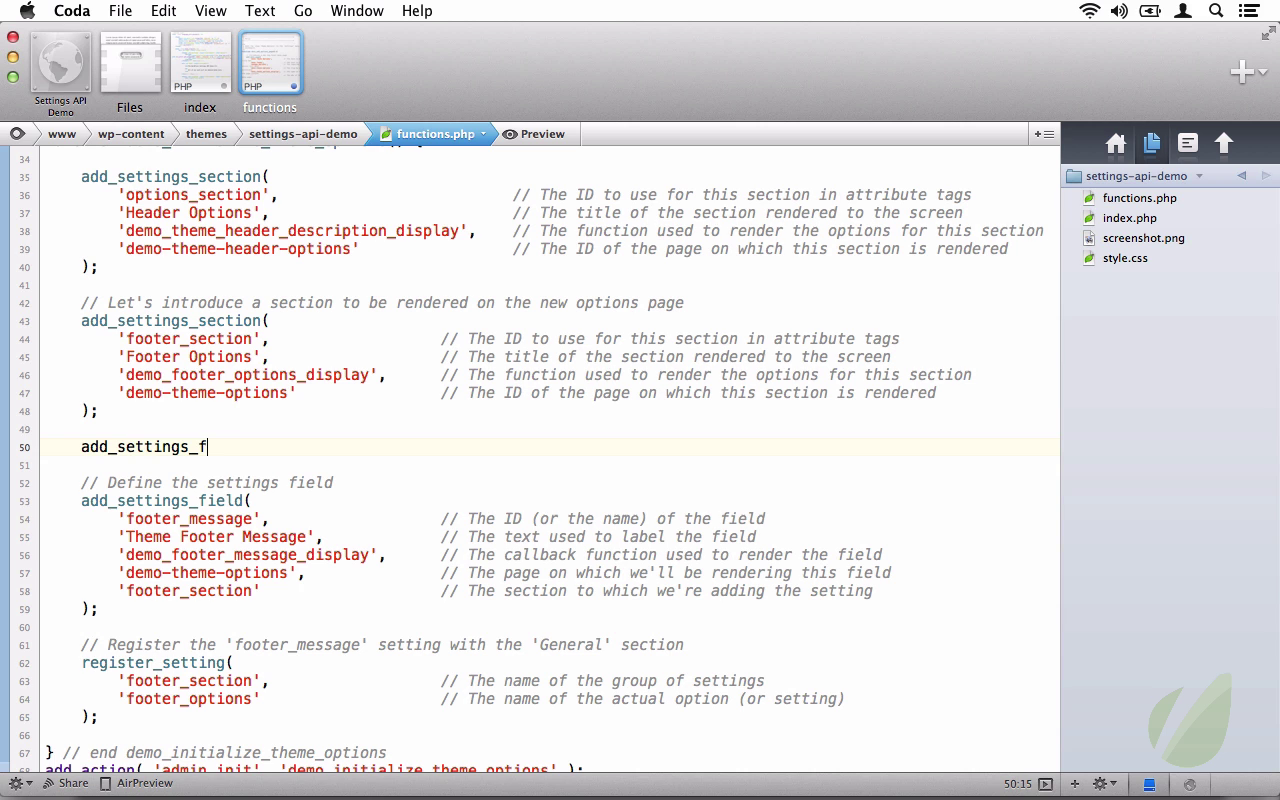Click line number 43 in the gutter
The height and width of the screenshot is (800, 1280).
(x=24, y=322)
